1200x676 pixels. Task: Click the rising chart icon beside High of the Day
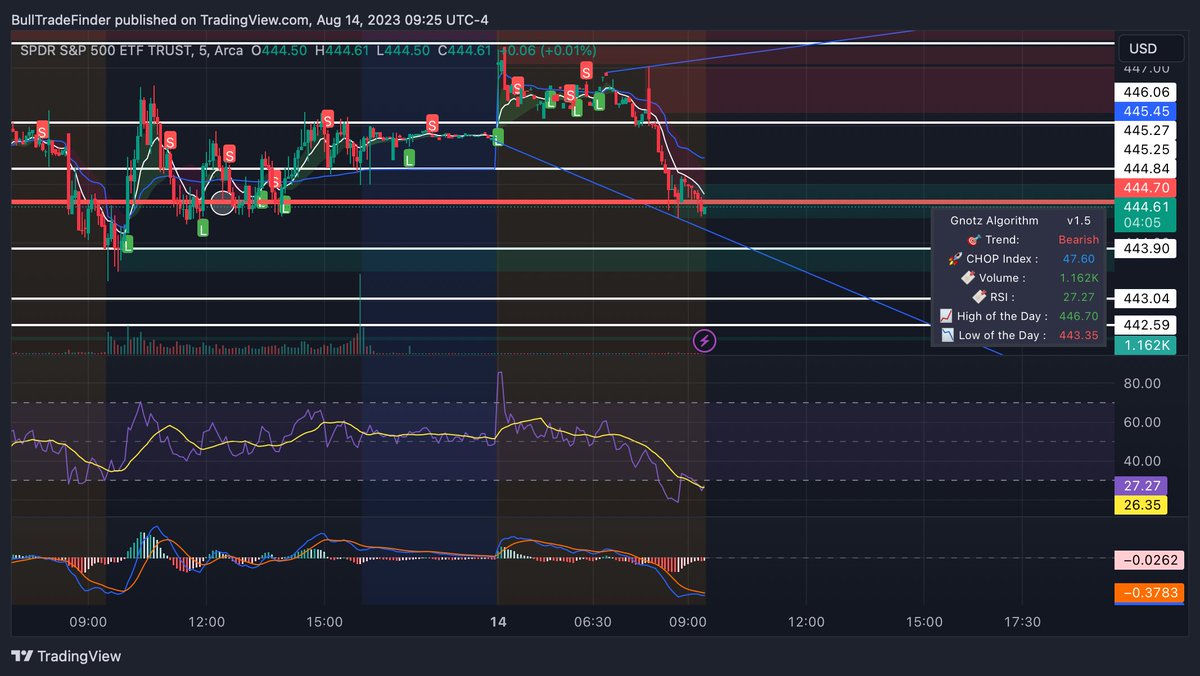[946, 316]
